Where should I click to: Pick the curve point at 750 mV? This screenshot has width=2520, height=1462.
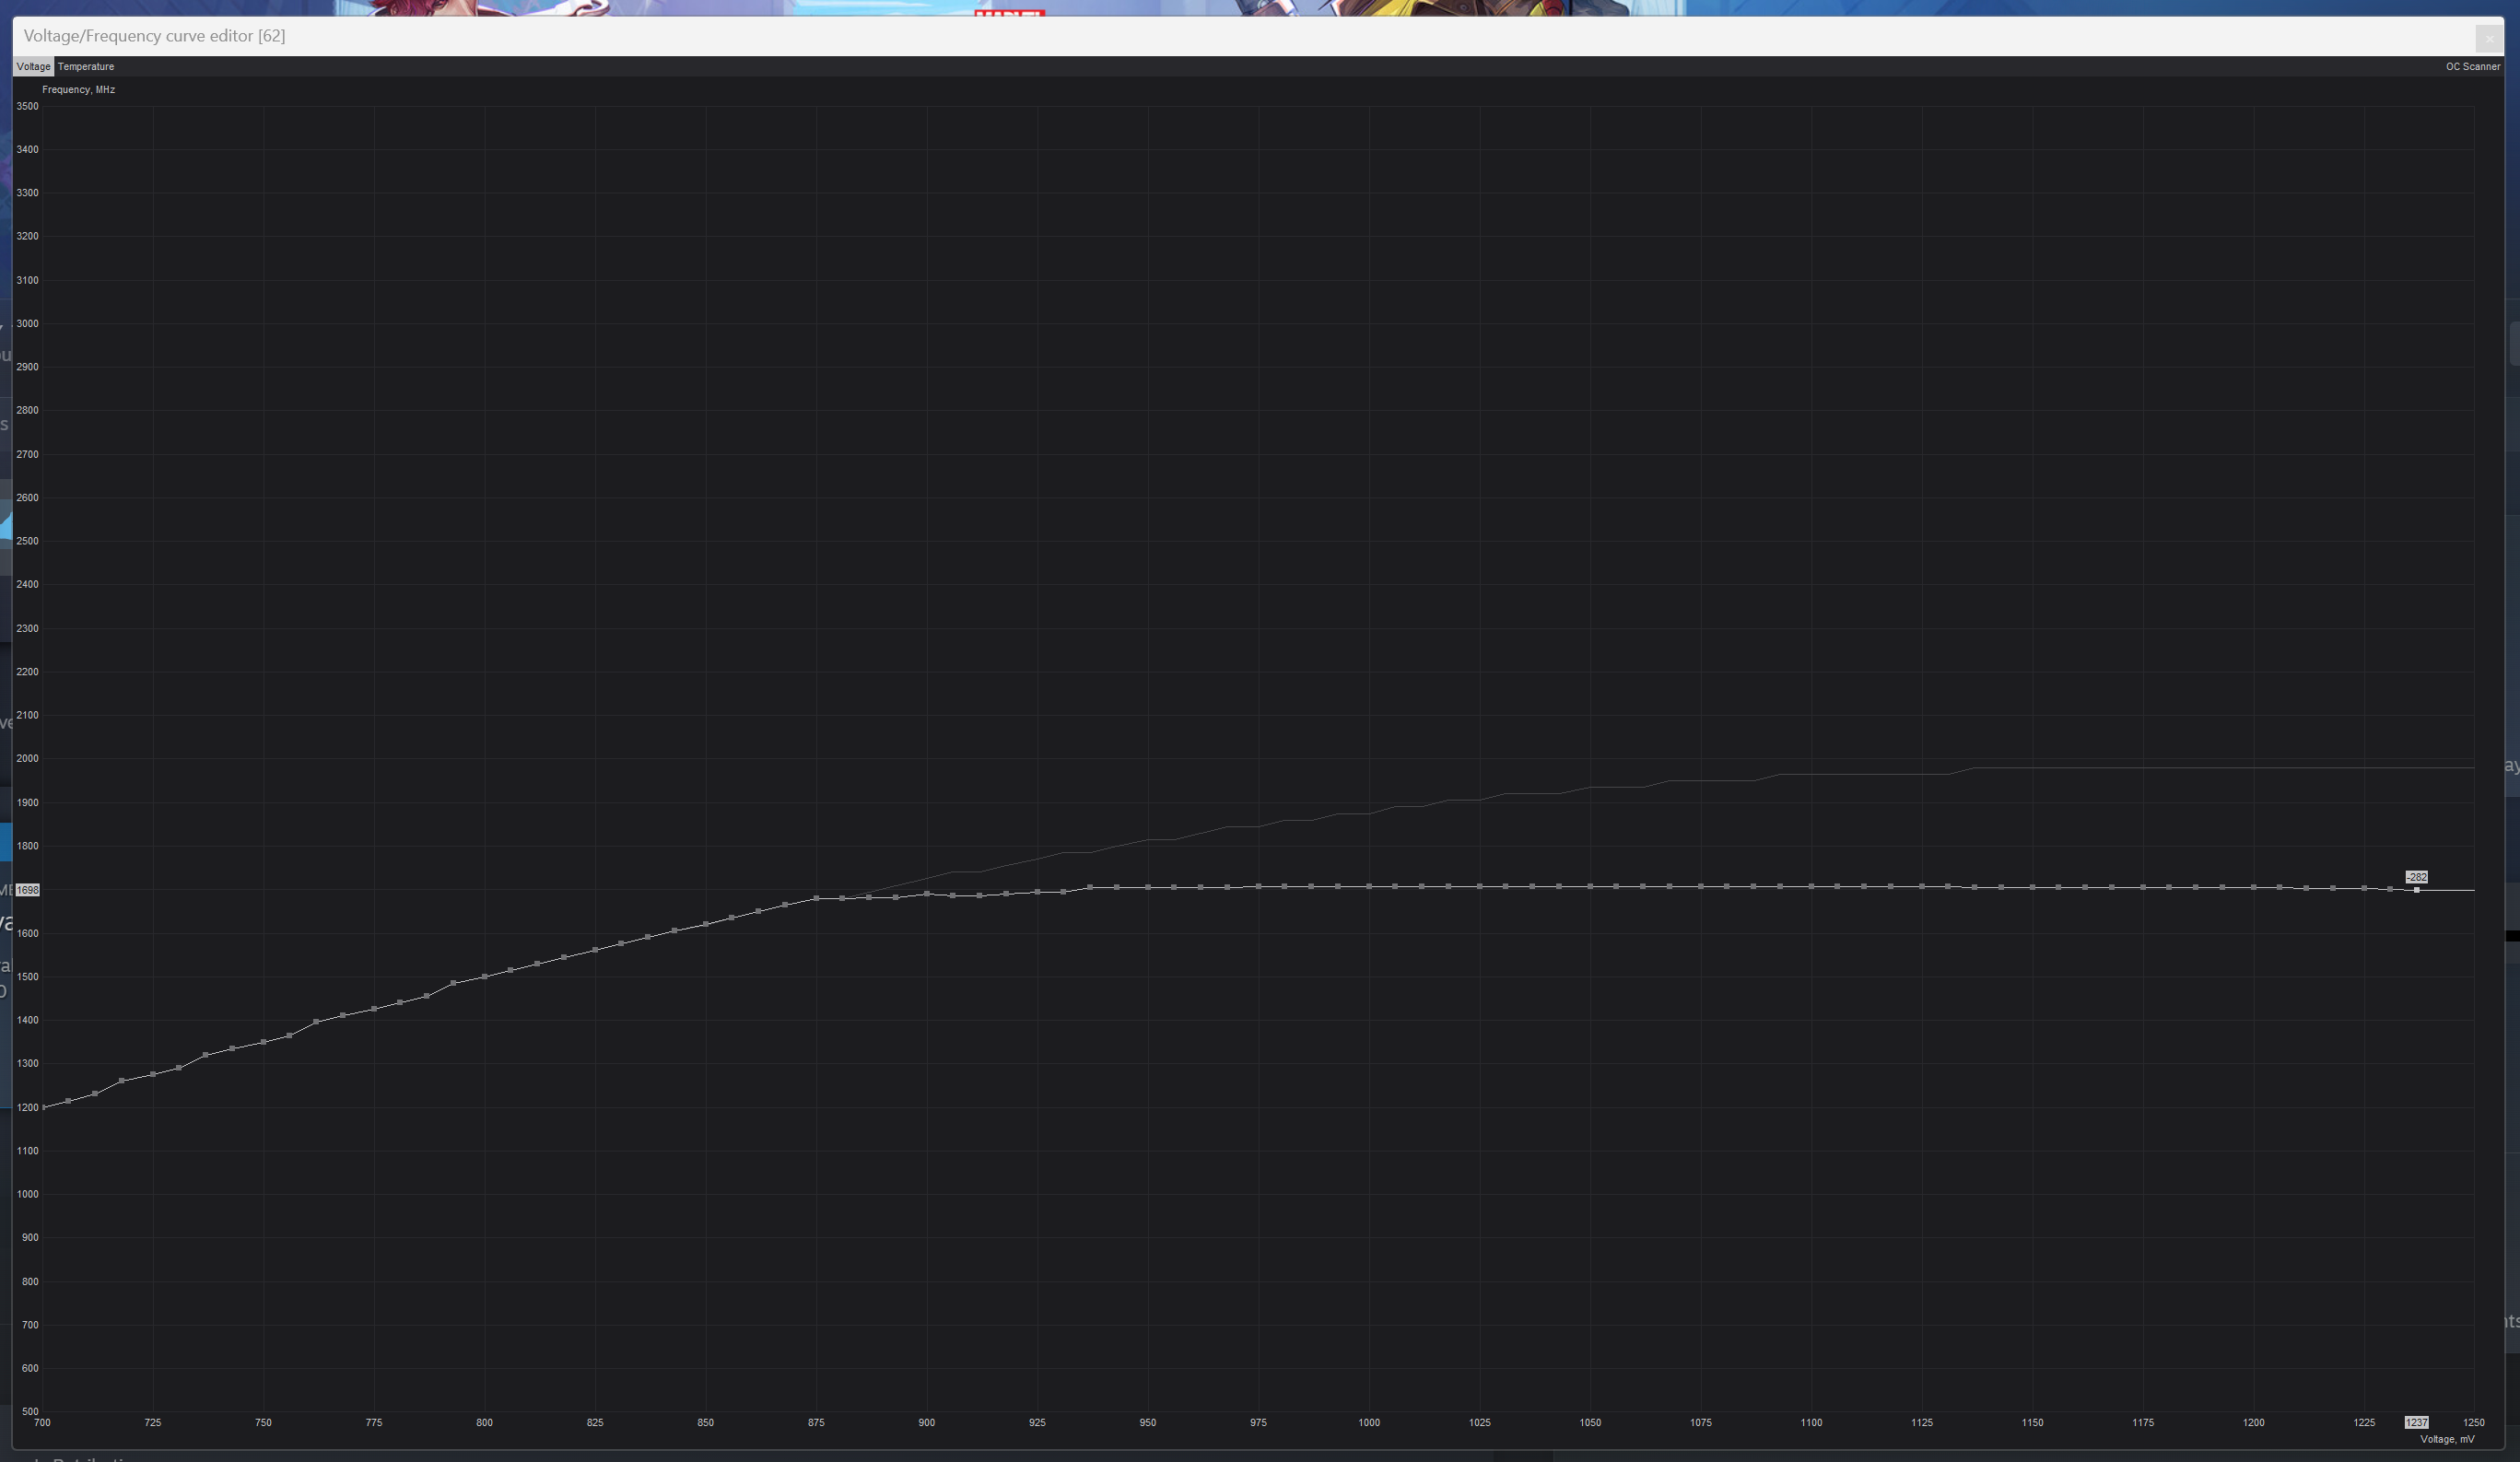[x=264, y=1042]
